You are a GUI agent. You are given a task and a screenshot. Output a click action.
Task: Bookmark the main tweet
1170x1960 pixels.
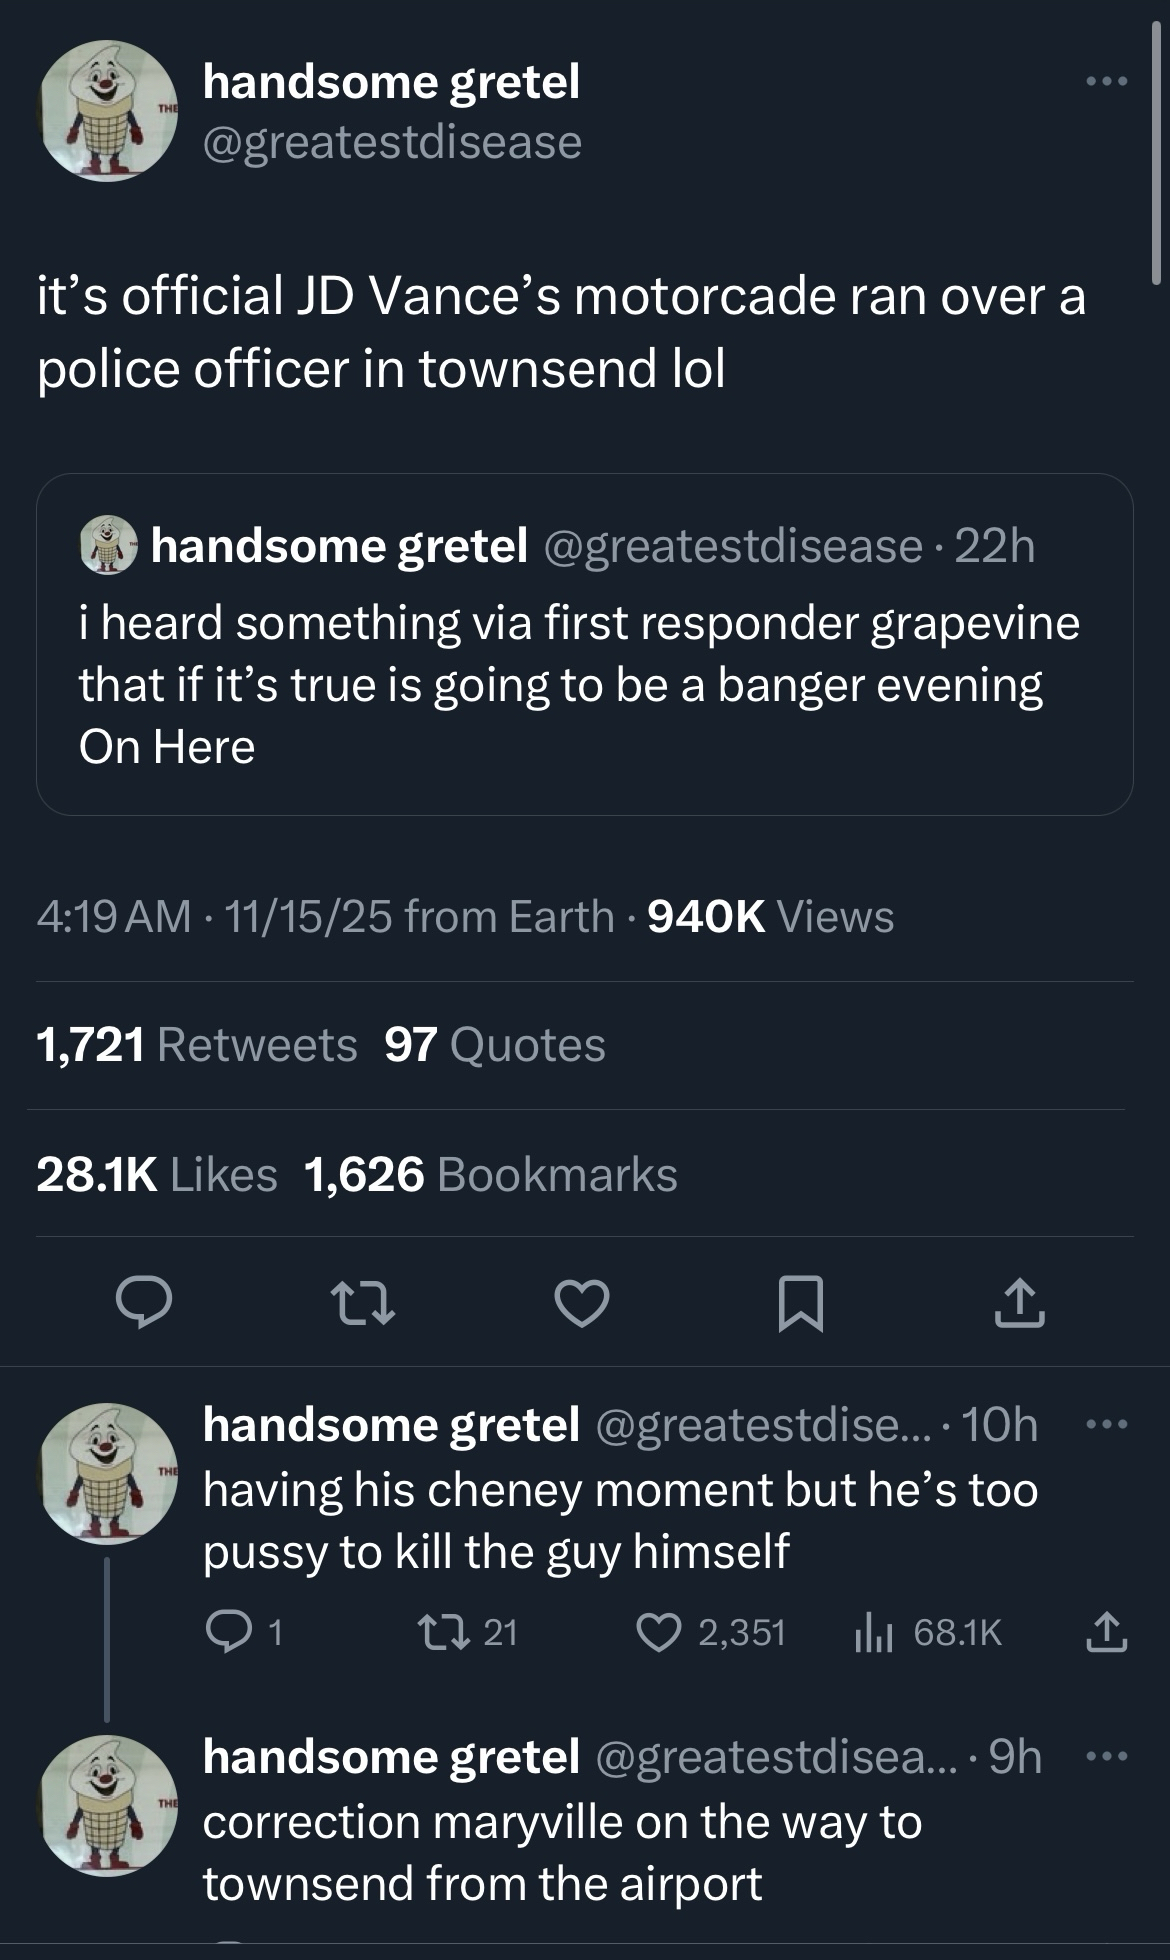click(801, 1304)
